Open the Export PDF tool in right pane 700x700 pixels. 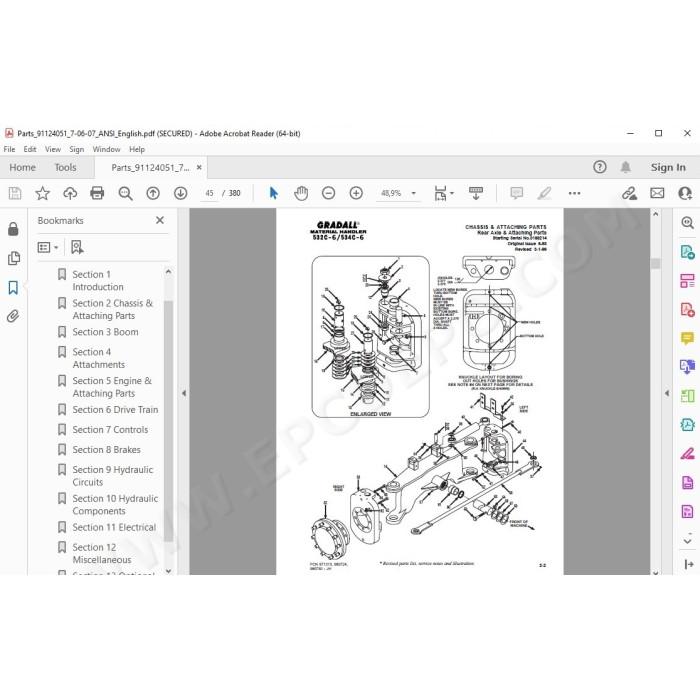(688, 252)
